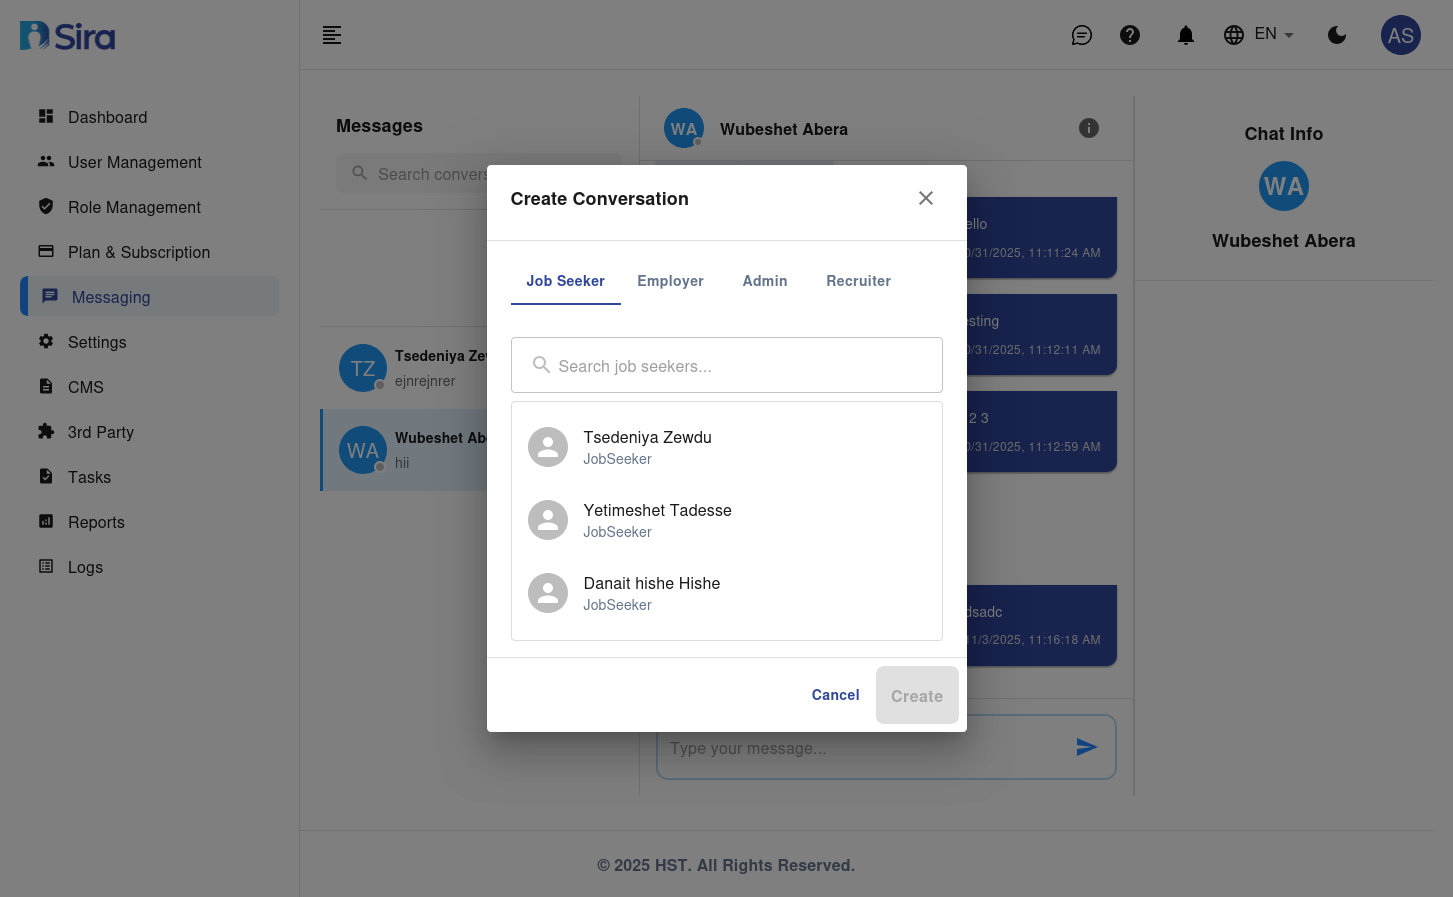
Task: Switch to the Employer tab
Action: click(670, 281)
